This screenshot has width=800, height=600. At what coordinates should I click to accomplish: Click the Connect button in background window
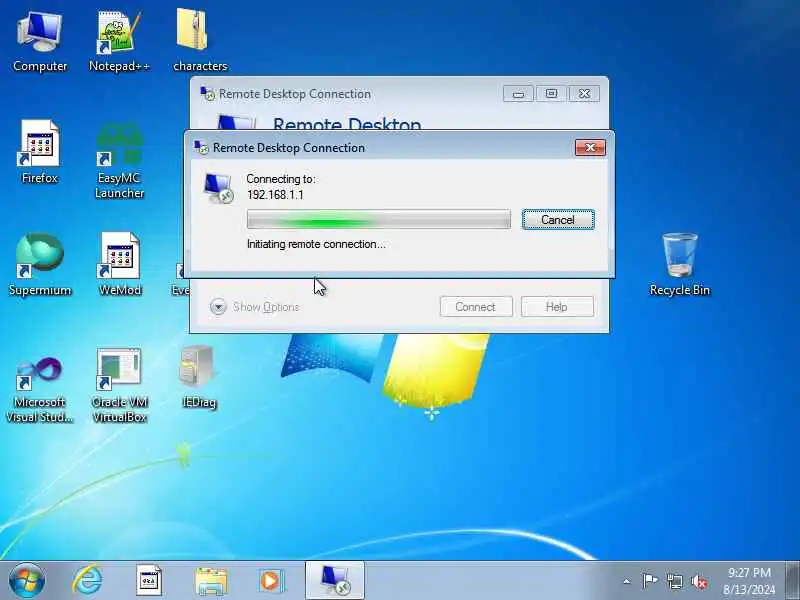click(476, 307)
